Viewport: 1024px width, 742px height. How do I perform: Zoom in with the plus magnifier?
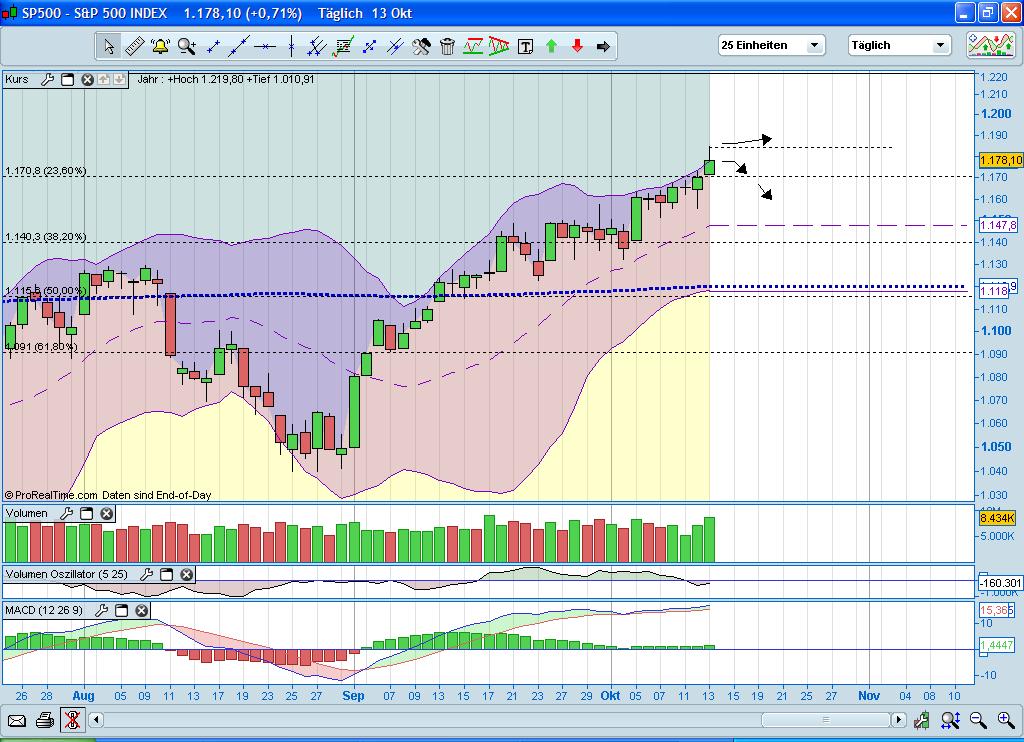[x=1006, y=720]
